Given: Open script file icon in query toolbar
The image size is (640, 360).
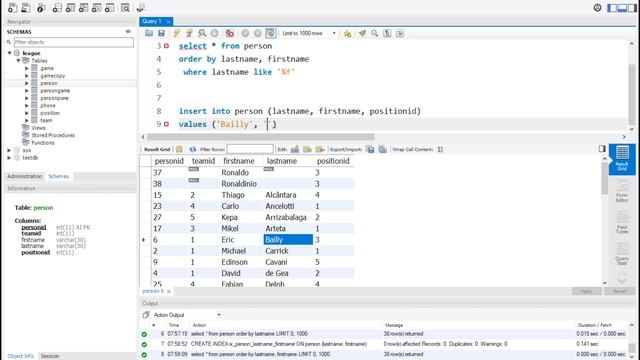Looking at the screenshot, I should point(149,33).
